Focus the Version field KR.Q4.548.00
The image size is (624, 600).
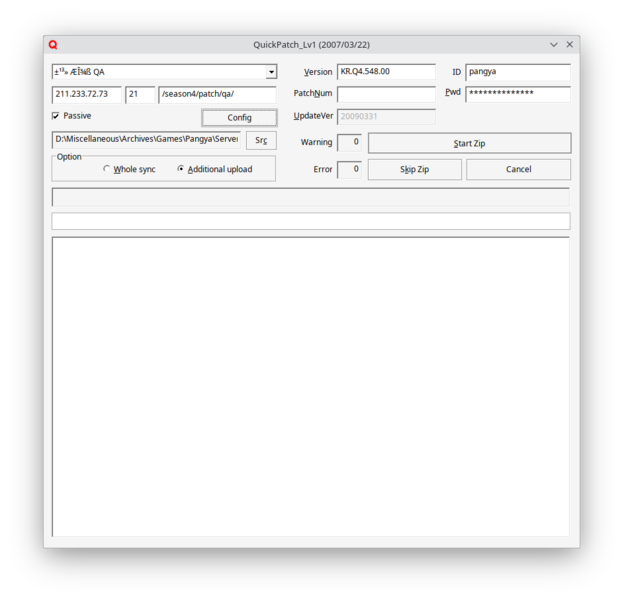386,72
